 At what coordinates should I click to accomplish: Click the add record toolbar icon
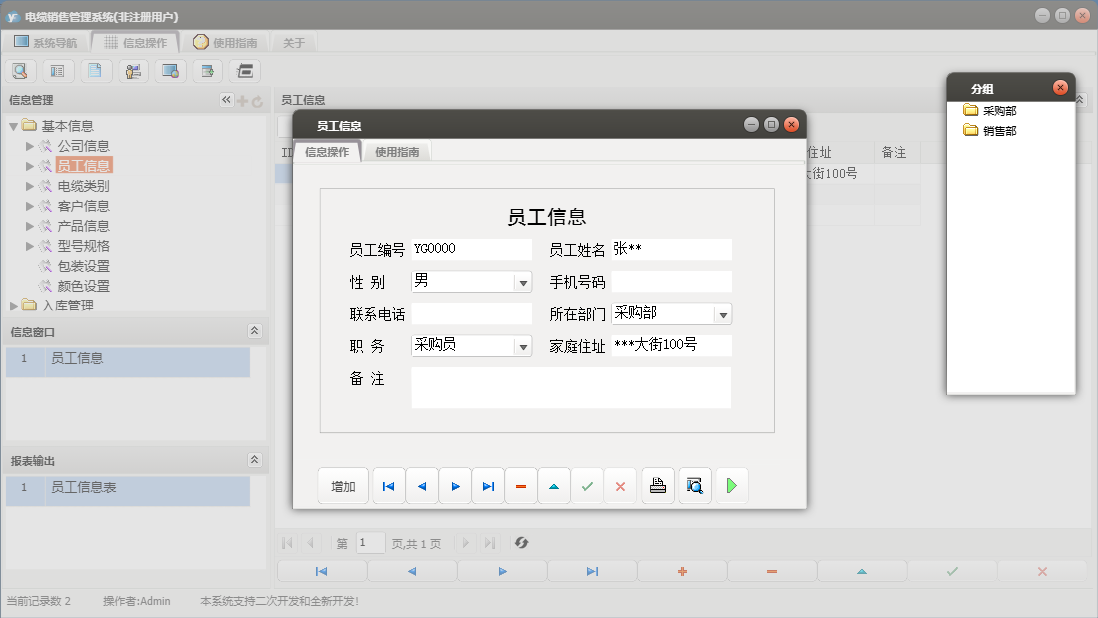point(206,70)
